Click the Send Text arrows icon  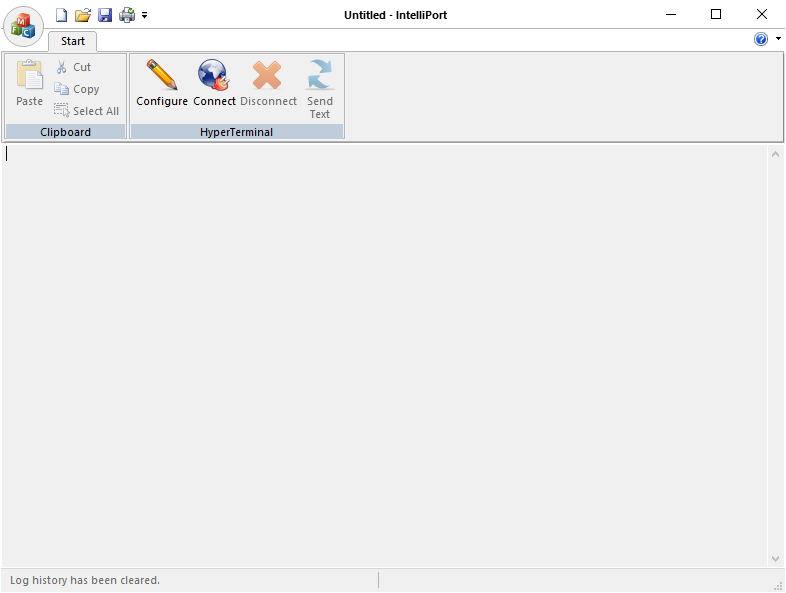click(x=320, y=88)
